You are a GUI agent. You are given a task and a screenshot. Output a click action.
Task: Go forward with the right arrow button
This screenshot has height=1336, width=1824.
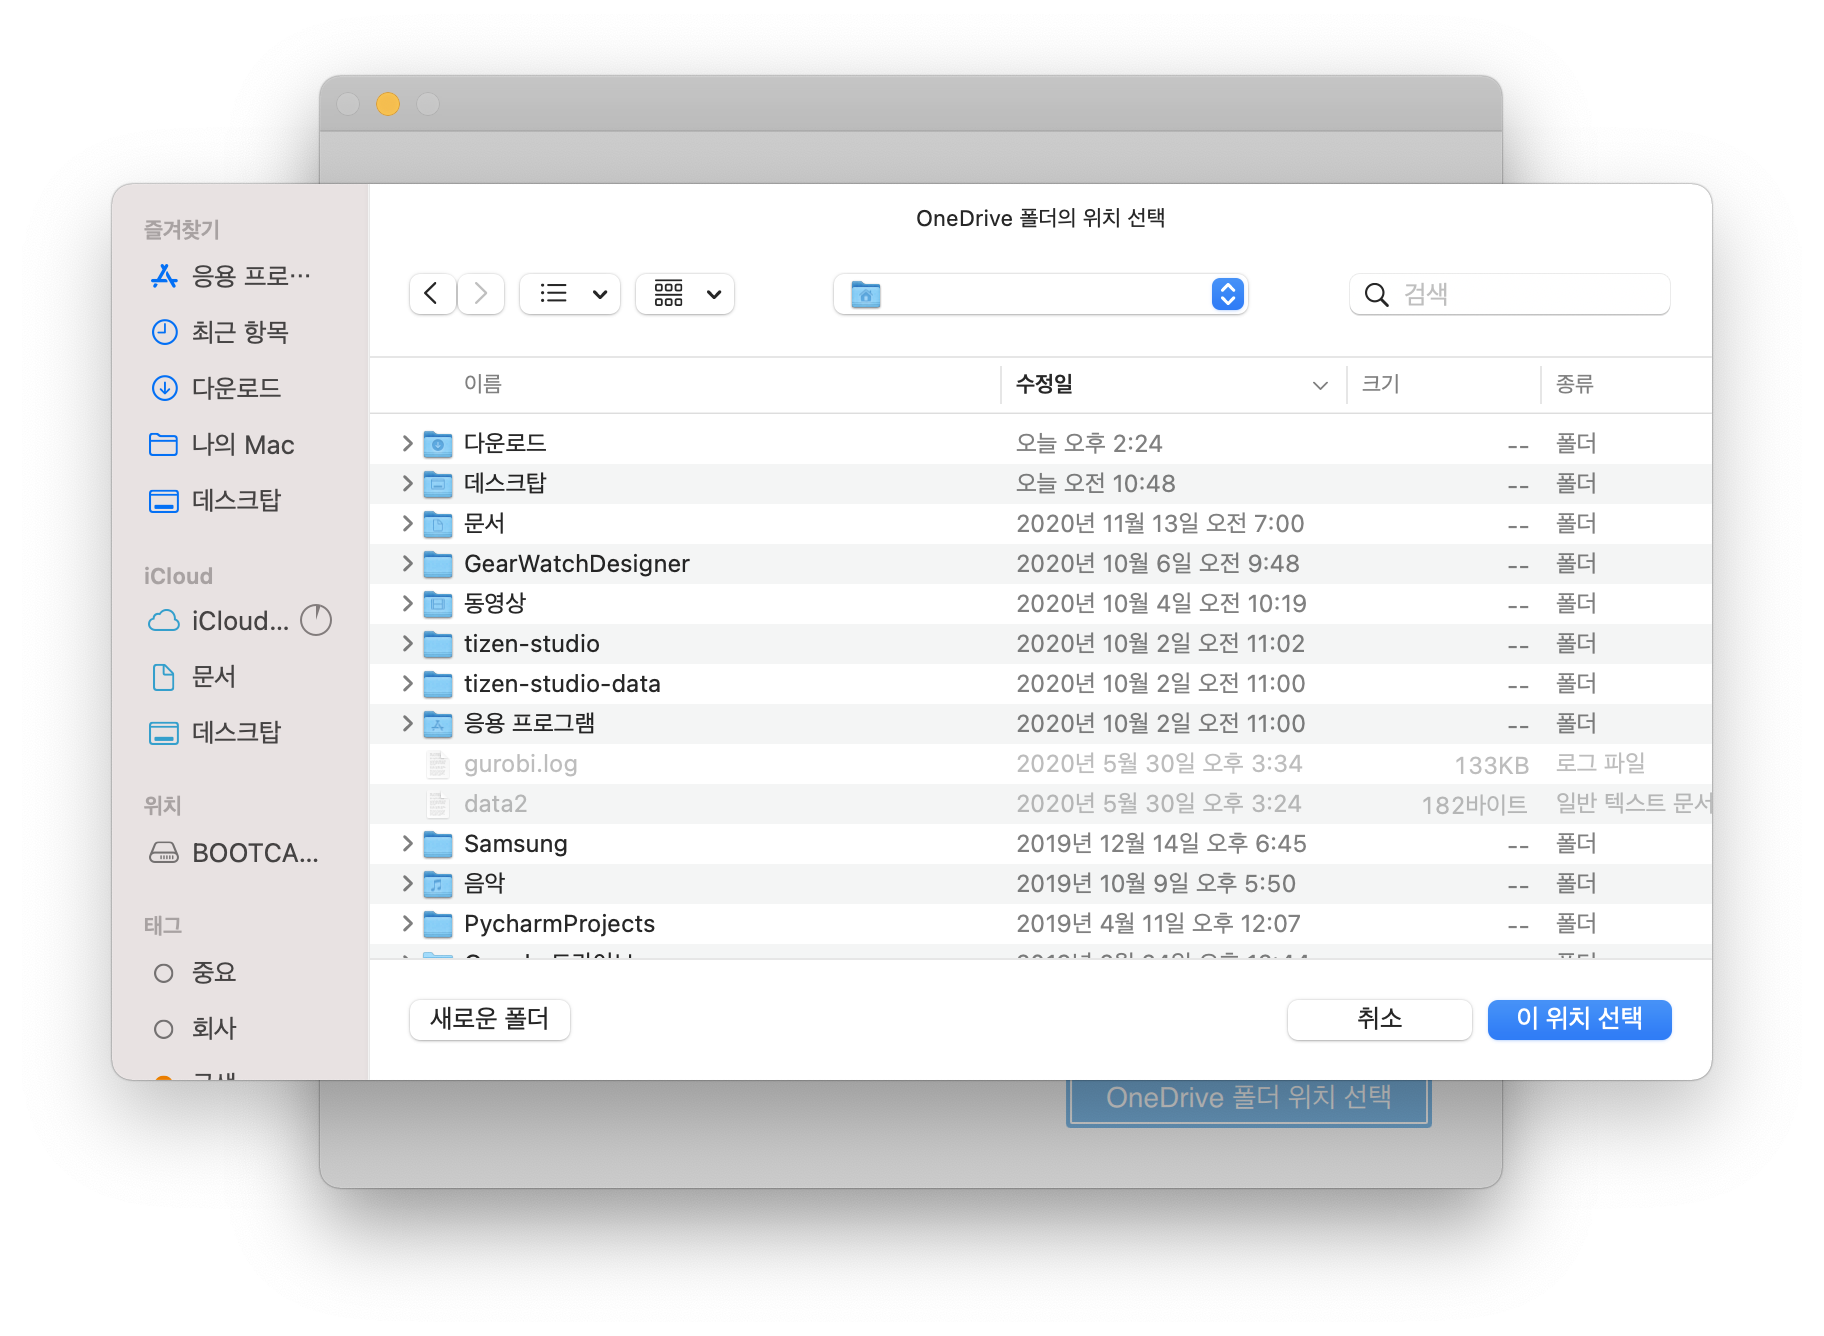[x=481, y=294]
